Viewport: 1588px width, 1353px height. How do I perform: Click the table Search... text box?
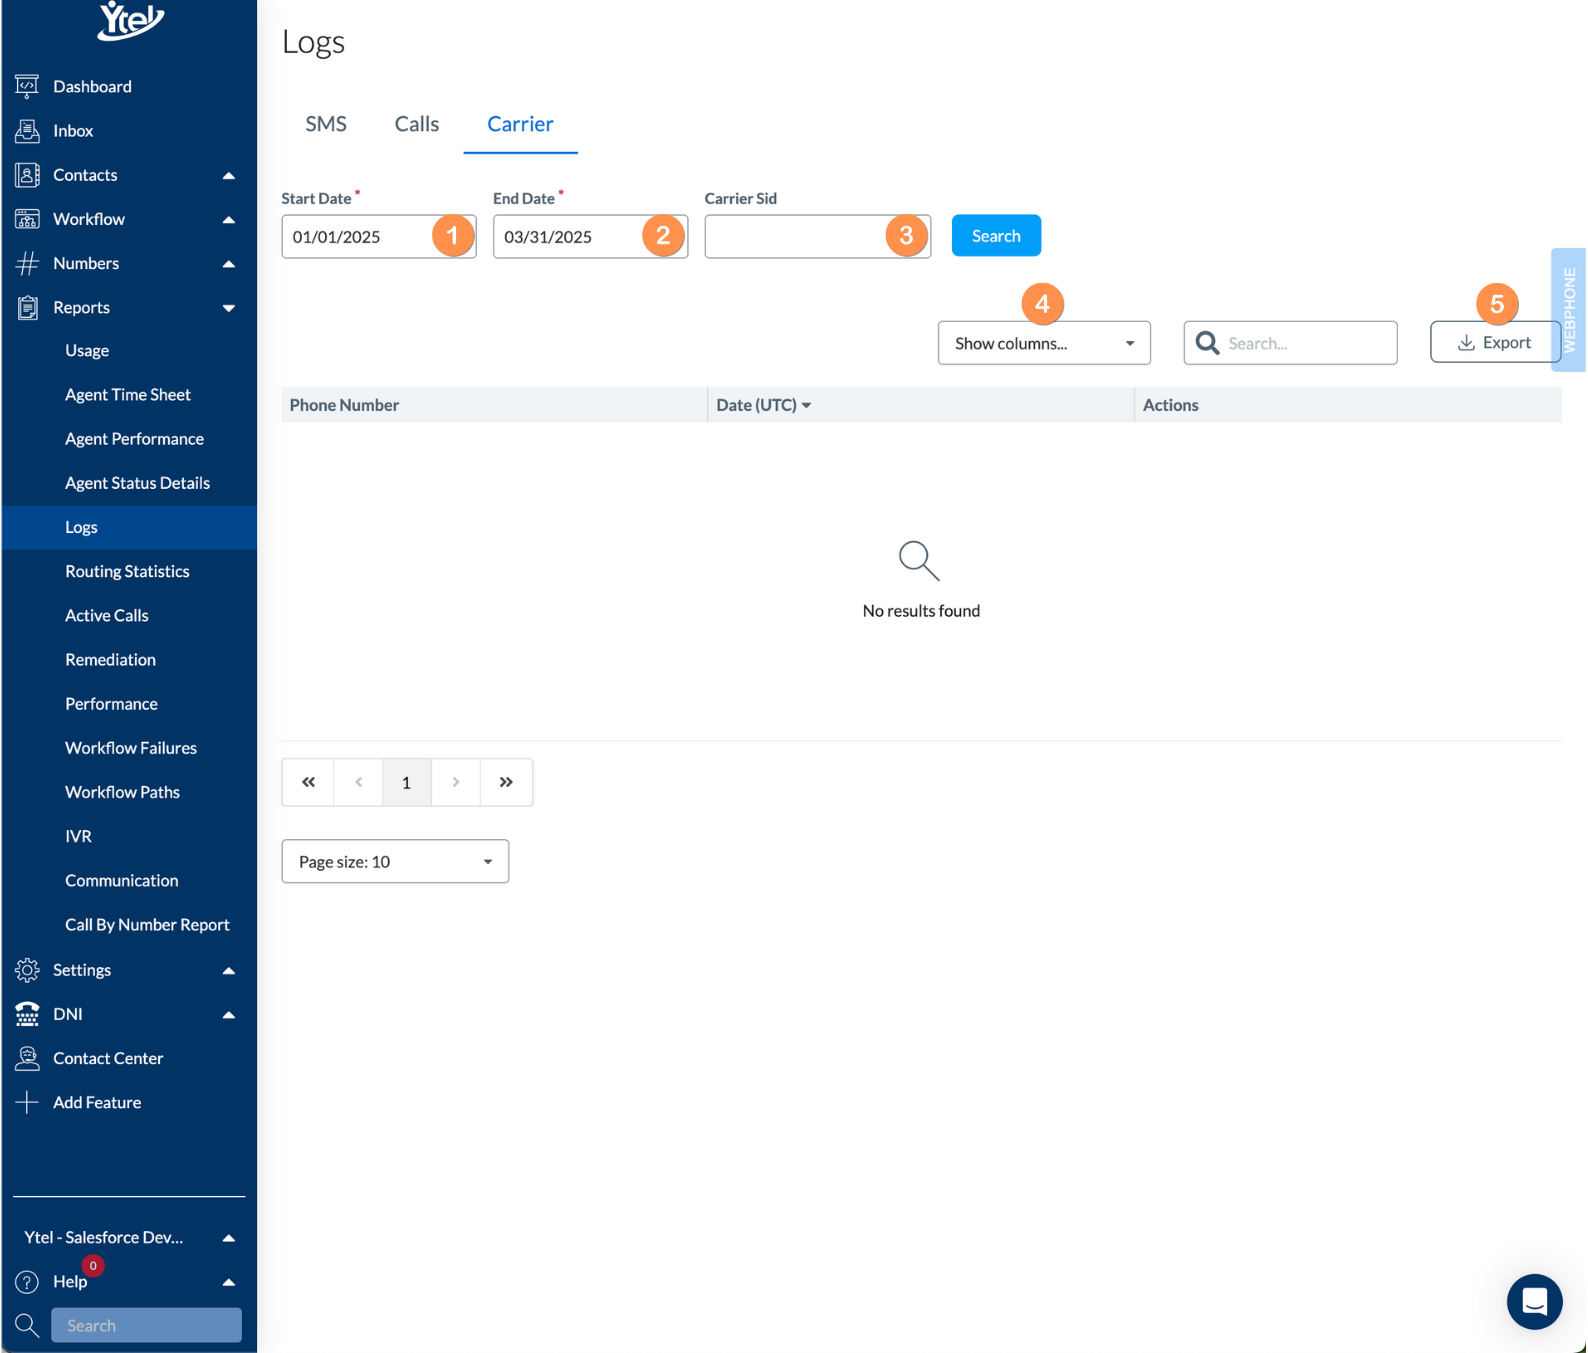[1290, 343]
